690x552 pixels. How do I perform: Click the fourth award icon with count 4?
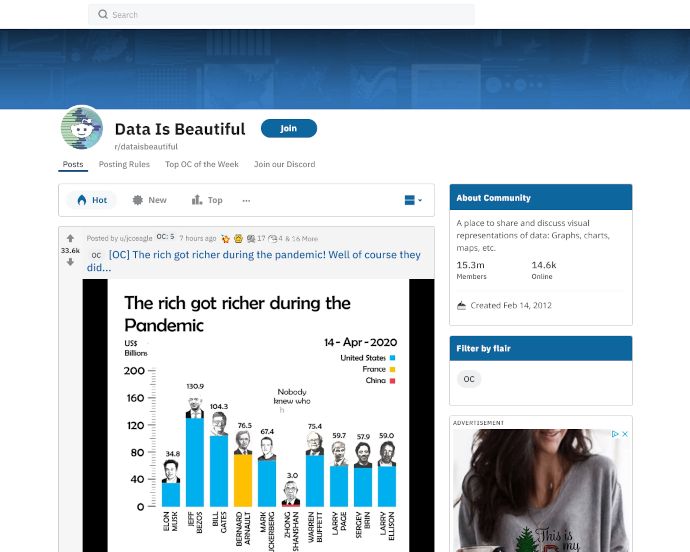coord(275,239)
